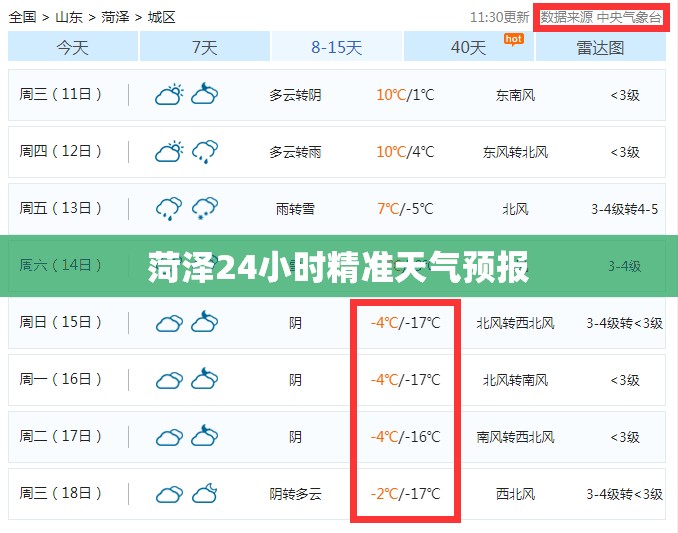678x533 pixels.
Task: Click night rain icon for 周四 12日
Action: click(x=205, y=152)
